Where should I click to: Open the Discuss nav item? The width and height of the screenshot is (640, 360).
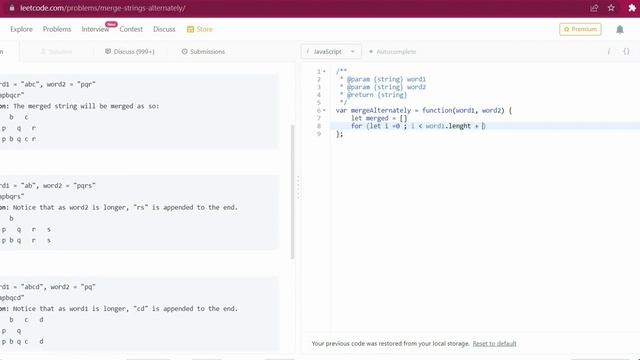click(x=164, y=29)
